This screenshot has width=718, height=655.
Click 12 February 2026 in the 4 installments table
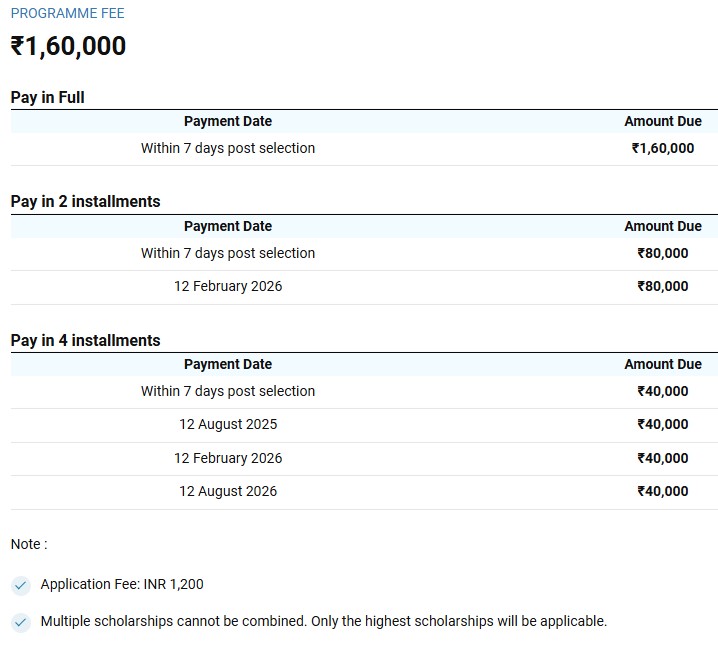pos(228,458)
